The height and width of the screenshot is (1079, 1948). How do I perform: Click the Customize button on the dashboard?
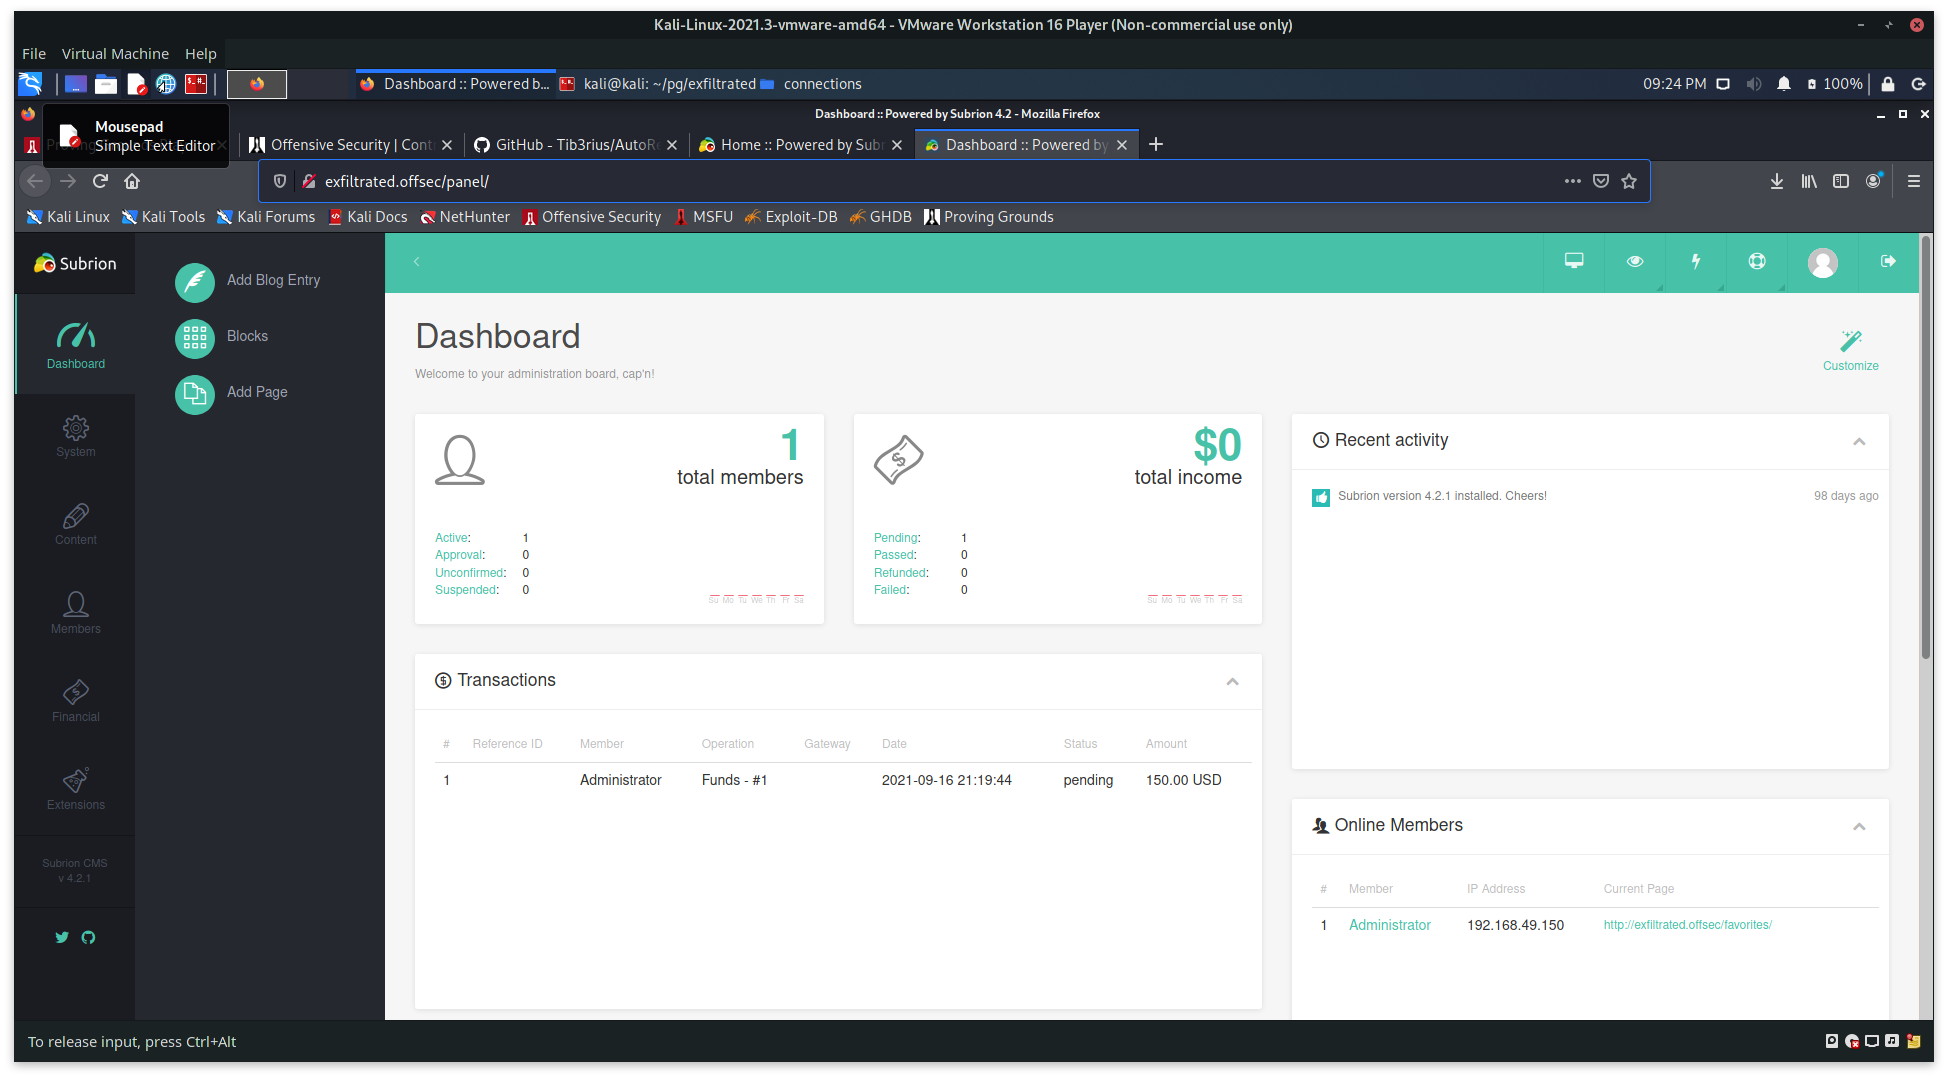pos(1849,348)
